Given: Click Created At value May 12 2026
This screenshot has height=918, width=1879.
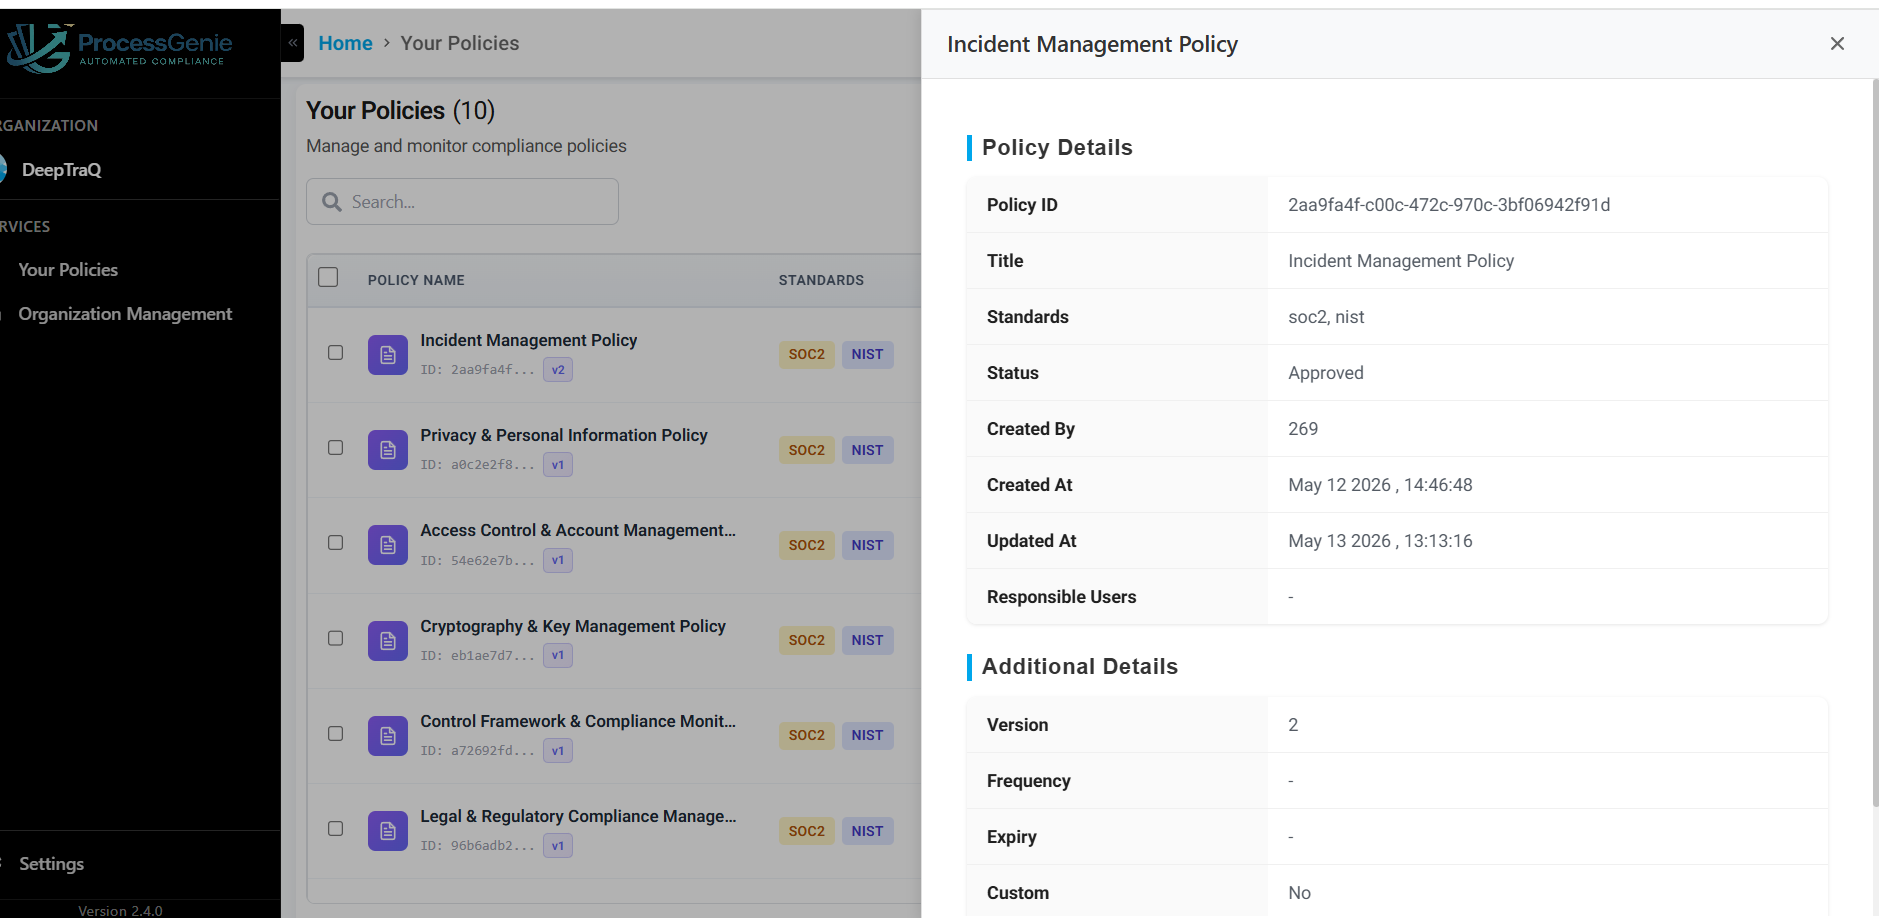Looking at the screenshot, I should (1380, 485).
